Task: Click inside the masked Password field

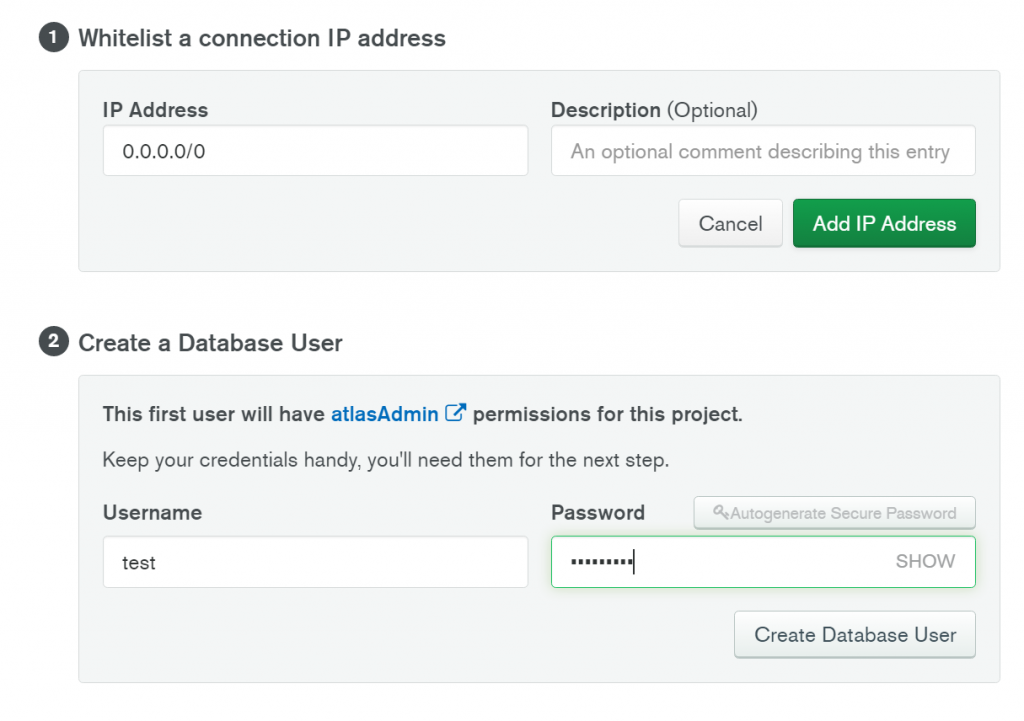Action: pyautogui.click(x=720, y=562)
